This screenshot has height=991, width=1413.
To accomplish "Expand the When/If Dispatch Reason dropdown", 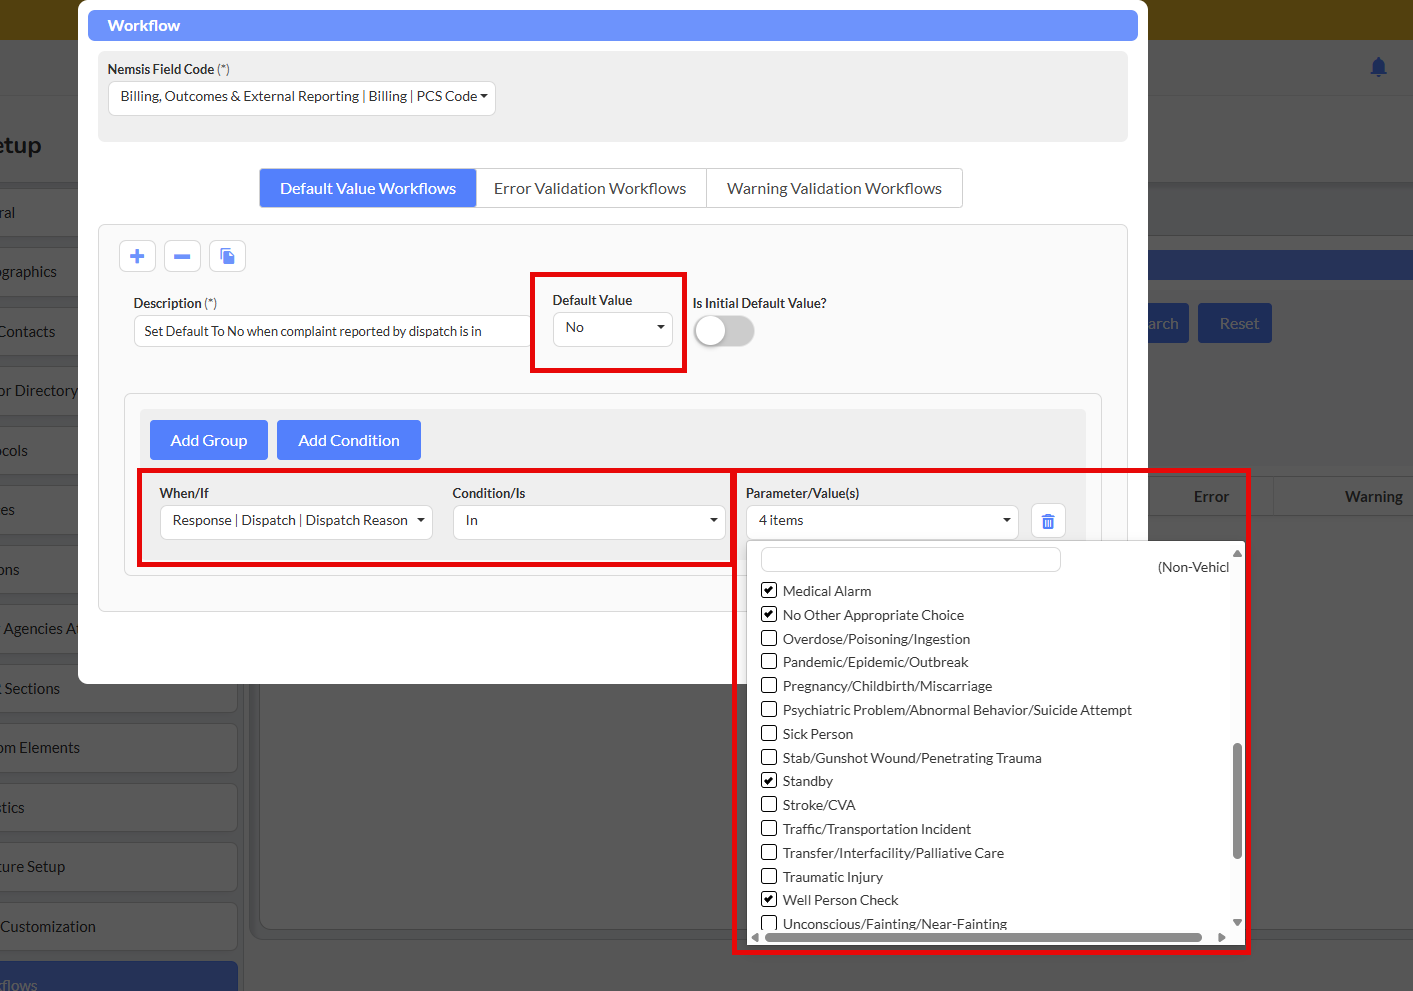I will tap(296, 521).
